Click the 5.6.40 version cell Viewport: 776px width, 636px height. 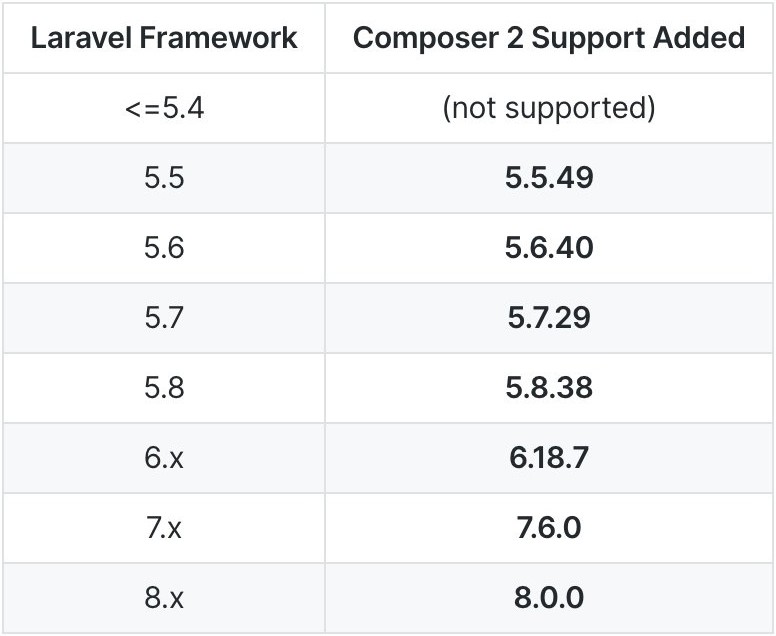click(549, 248)
